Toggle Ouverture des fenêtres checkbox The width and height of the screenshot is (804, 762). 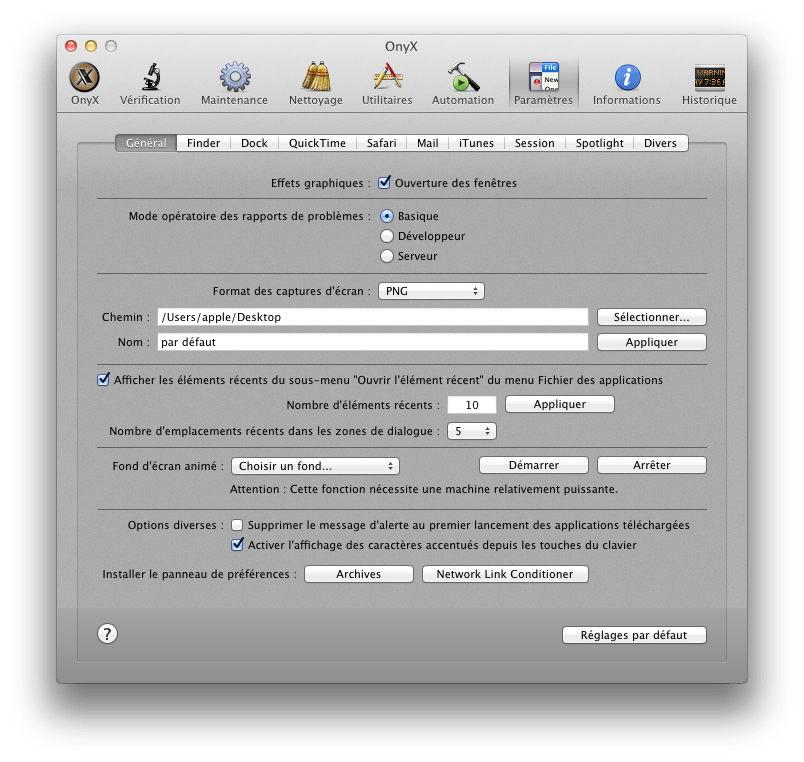pos(384,183)
